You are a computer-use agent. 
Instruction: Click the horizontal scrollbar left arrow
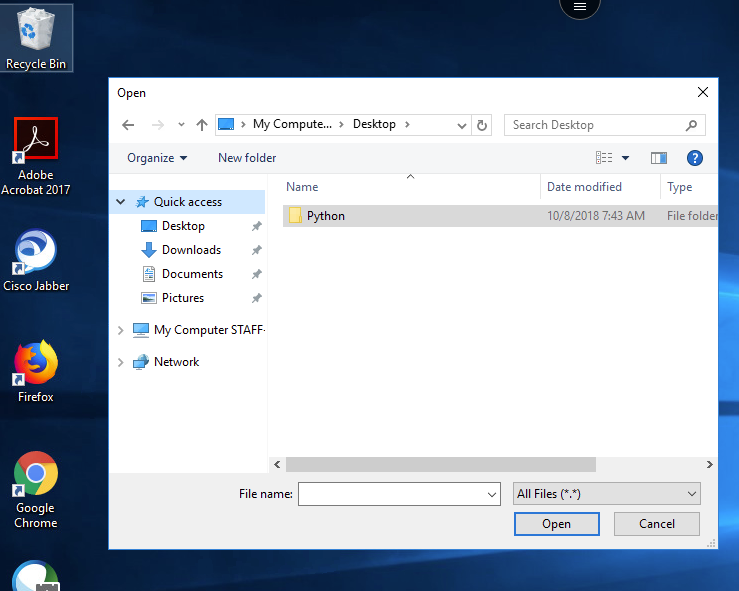(x=278, y=465)
